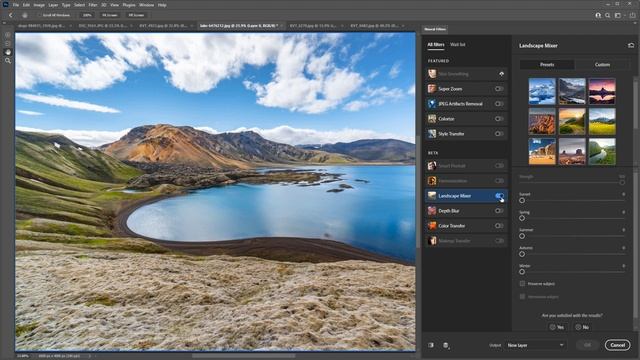Viewport: 640px width, 360px height.
Task: Click No for satisfied with results
Action: pos(582,327)
